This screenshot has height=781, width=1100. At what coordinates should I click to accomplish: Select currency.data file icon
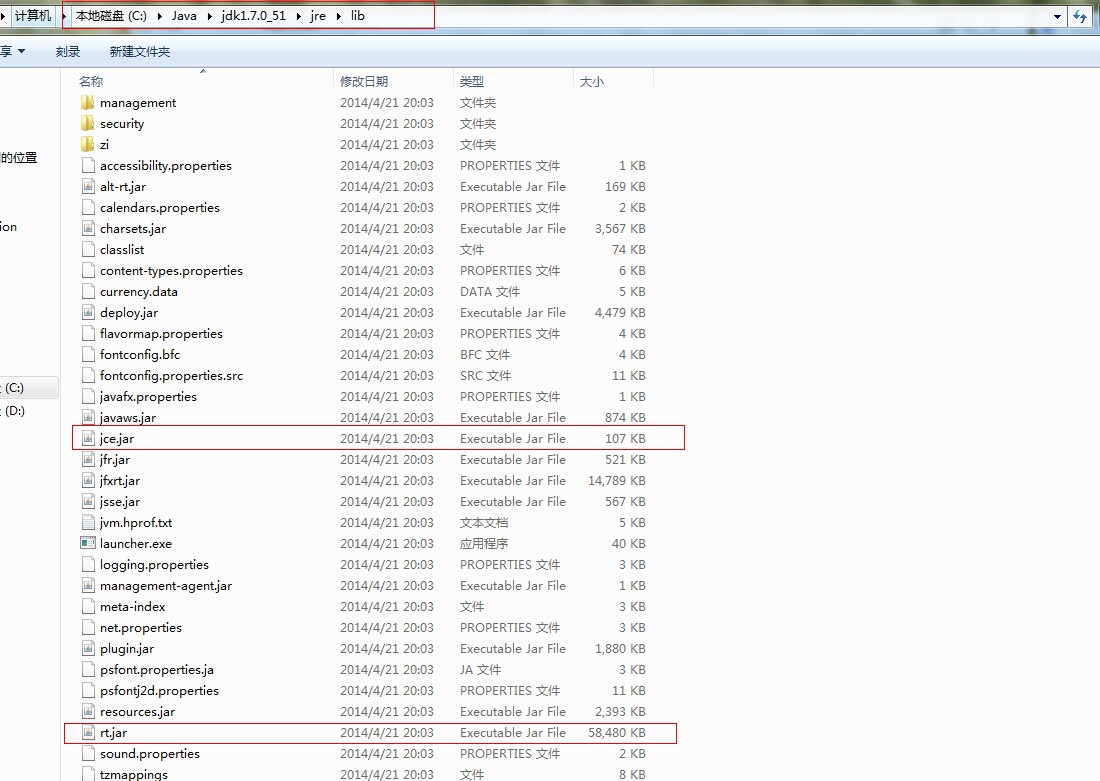[88, 291]
